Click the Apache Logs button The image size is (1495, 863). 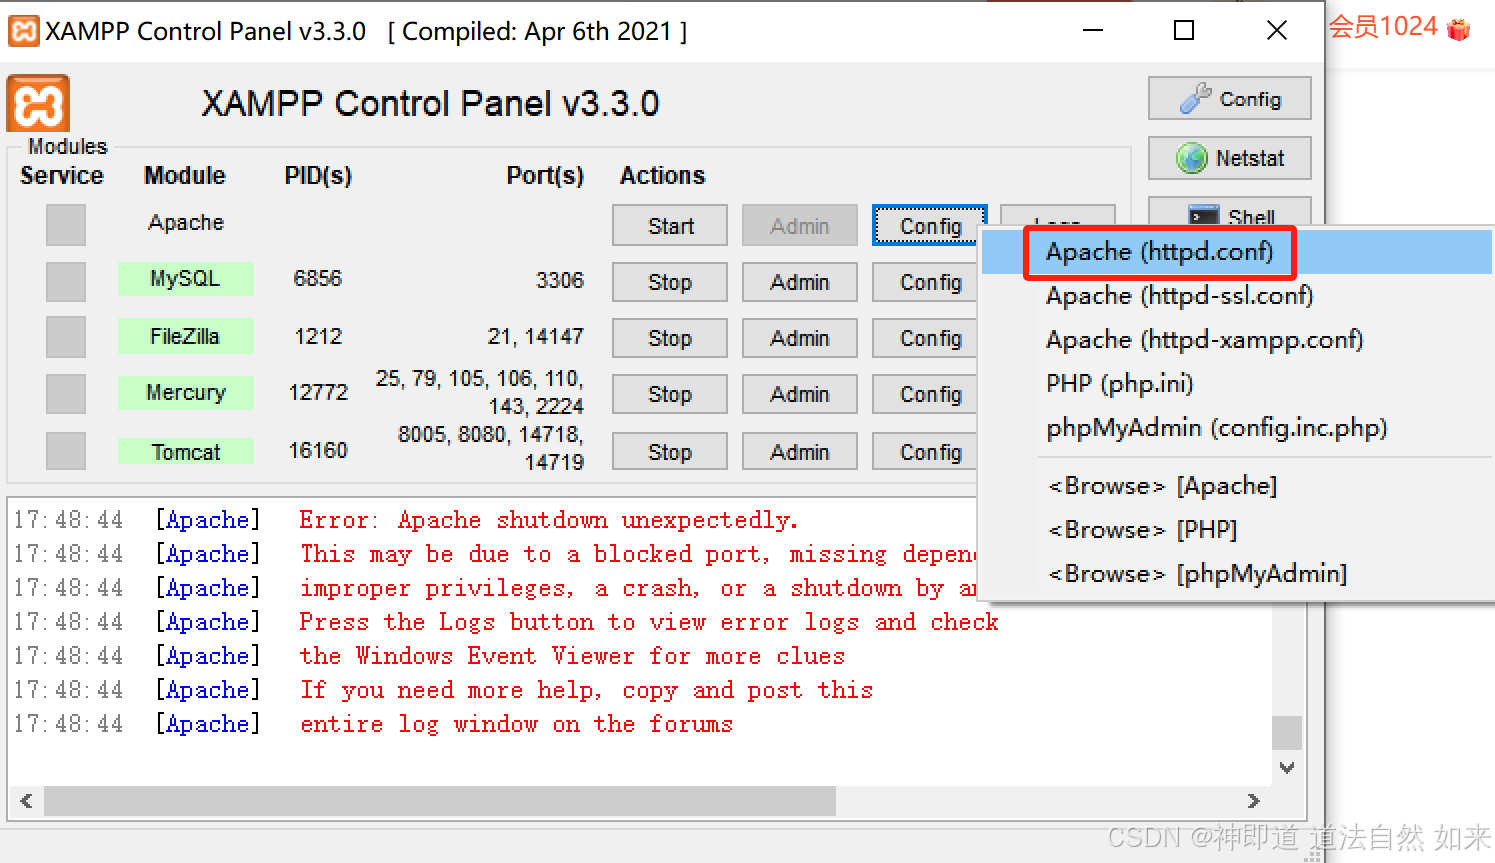(1058, 217)
